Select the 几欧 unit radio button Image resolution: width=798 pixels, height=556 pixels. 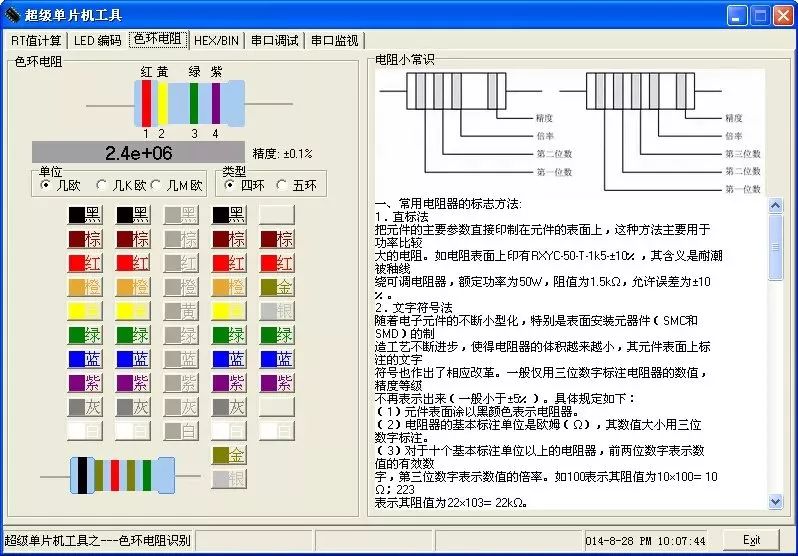61,185
